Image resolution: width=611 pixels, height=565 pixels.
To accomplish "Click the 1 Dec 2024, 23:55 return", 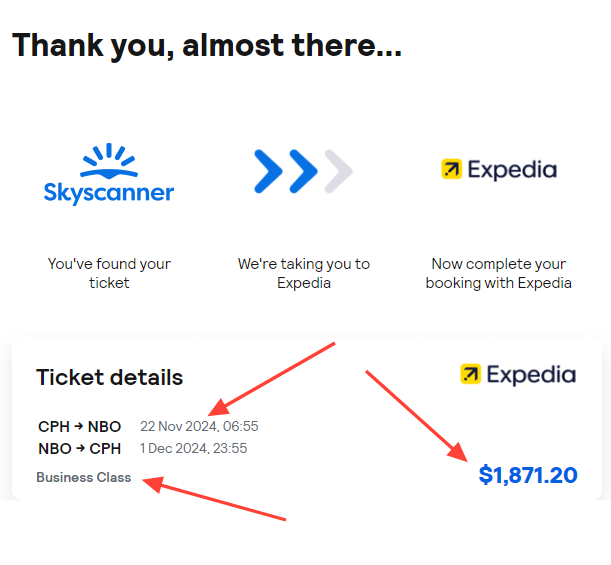I will click(194, 448).
